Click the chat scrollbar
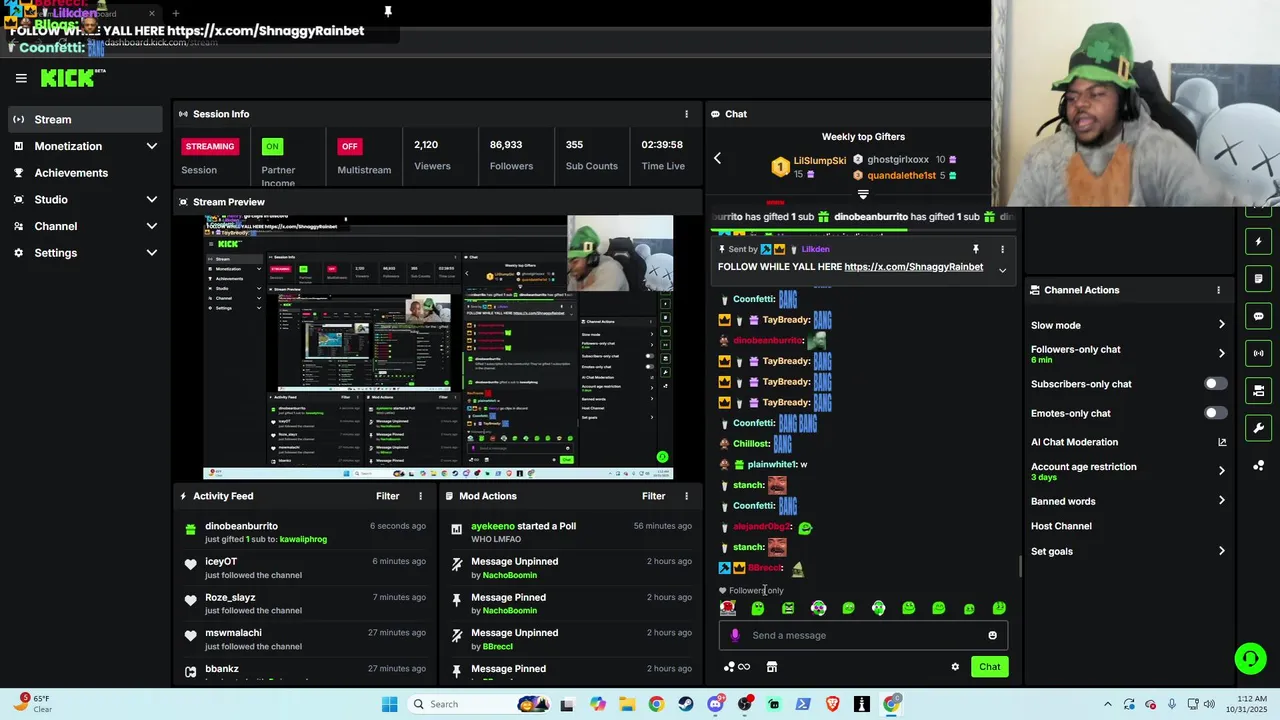 pyautogui.click(x=1020, y=567)
